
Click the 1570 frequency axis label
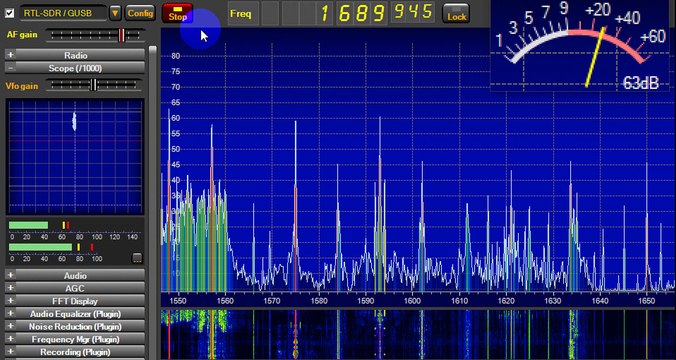pos(272,301)
